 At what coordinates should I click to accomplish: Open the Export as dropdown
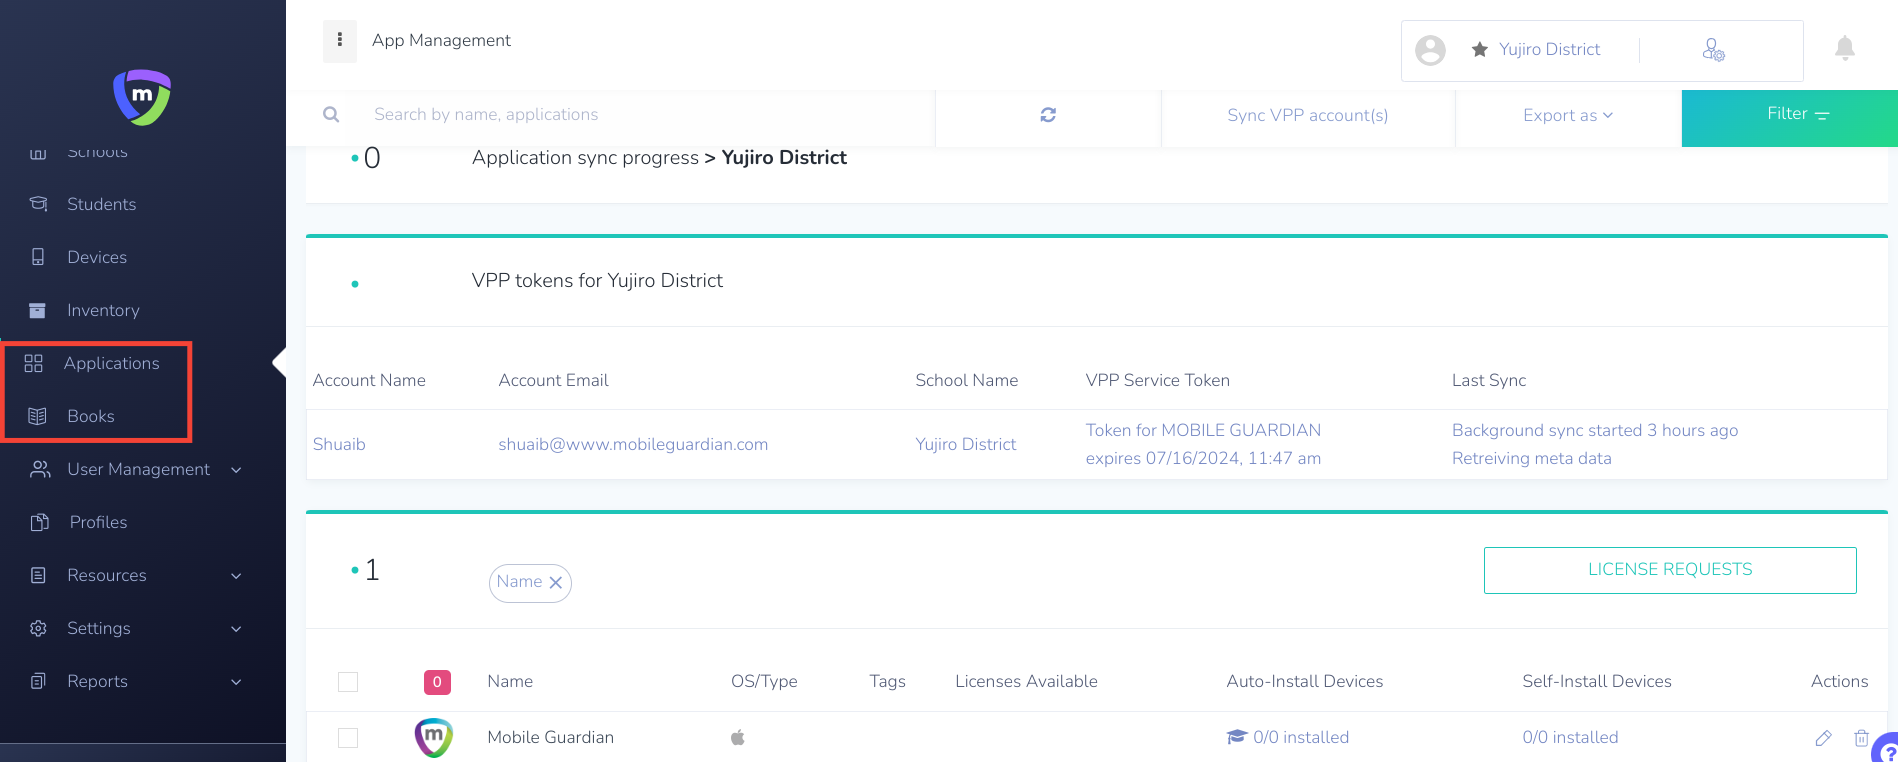pyautogui.click(x=1568, y=116)
